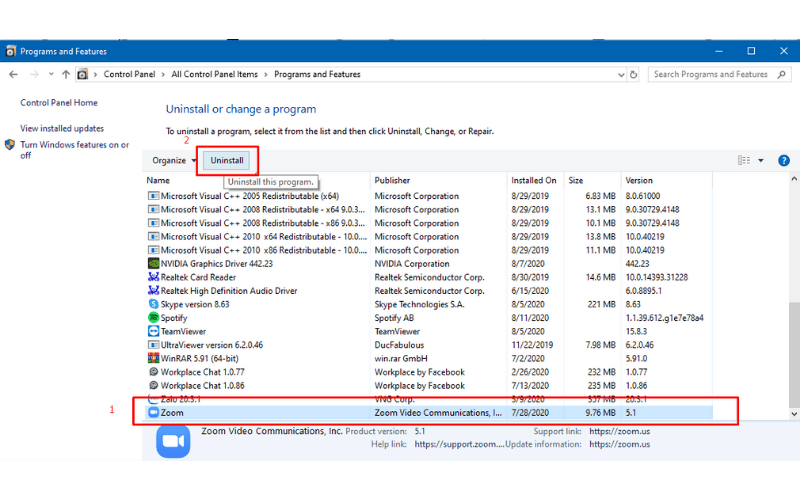The image size is (800, 500).
Task: Open the recent locations dropdown chevron
Action: point(51,74)
